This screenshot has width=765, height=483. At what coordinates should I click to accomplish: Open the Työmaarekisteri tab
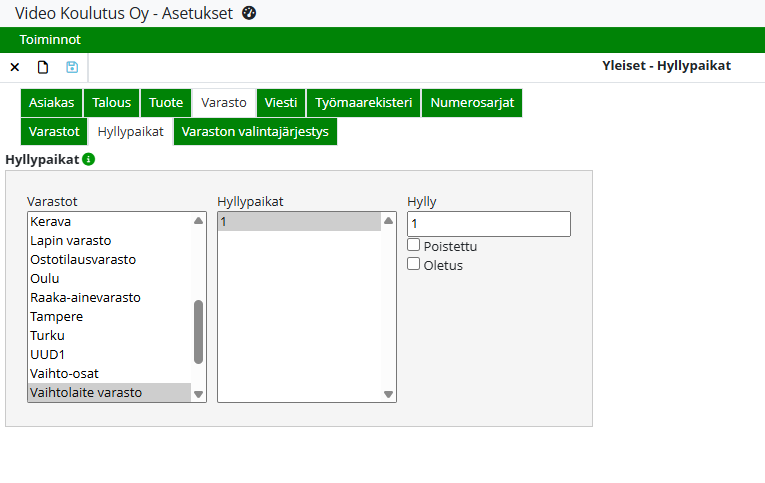[363, 103]
